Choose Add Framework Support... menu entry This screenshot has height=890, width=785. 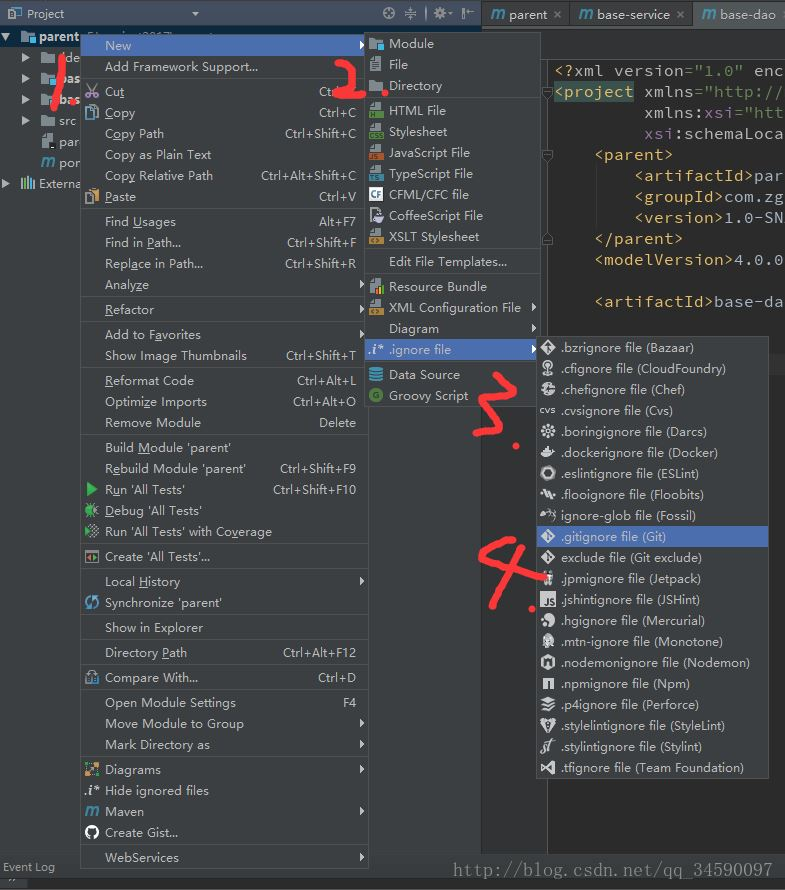click(x=224, y=66)
